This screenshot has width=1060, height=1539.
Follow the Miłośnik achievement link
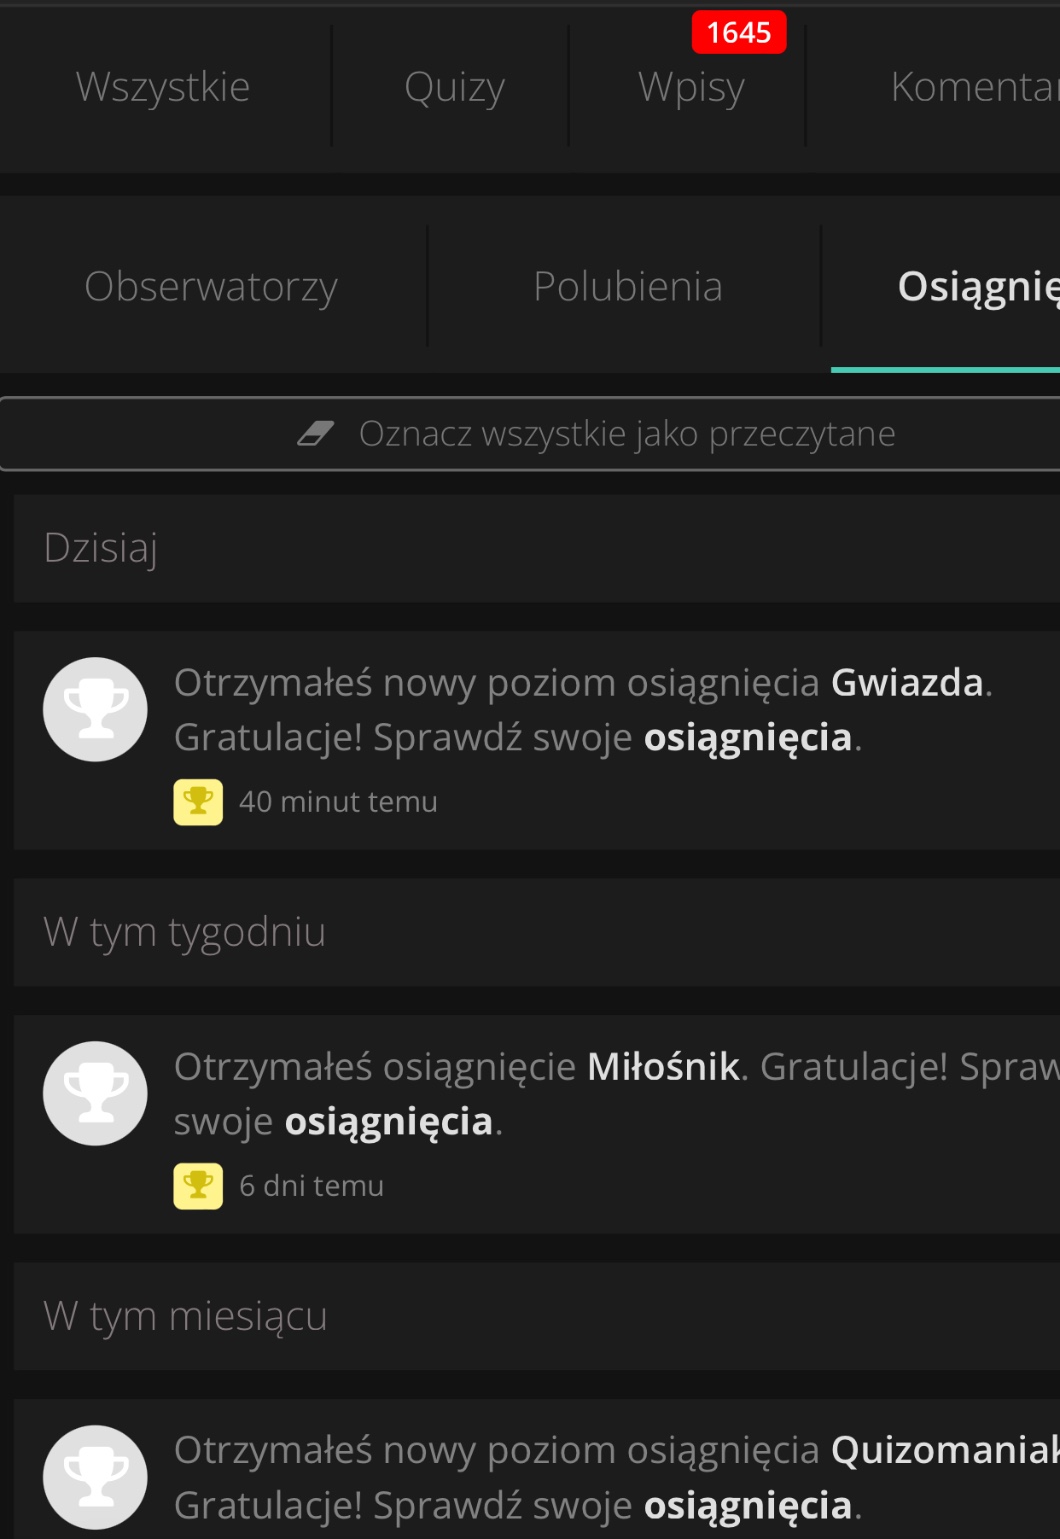pos(663,1067)
